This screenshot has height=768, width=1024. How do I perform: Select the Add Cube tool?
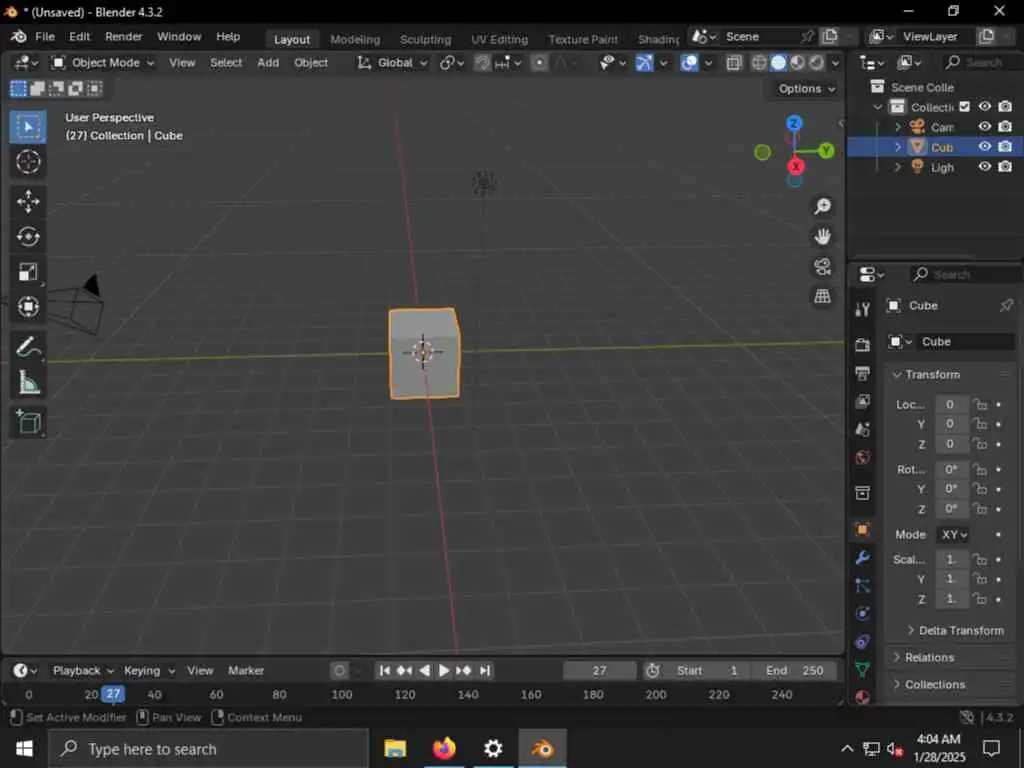click(27, 423)
